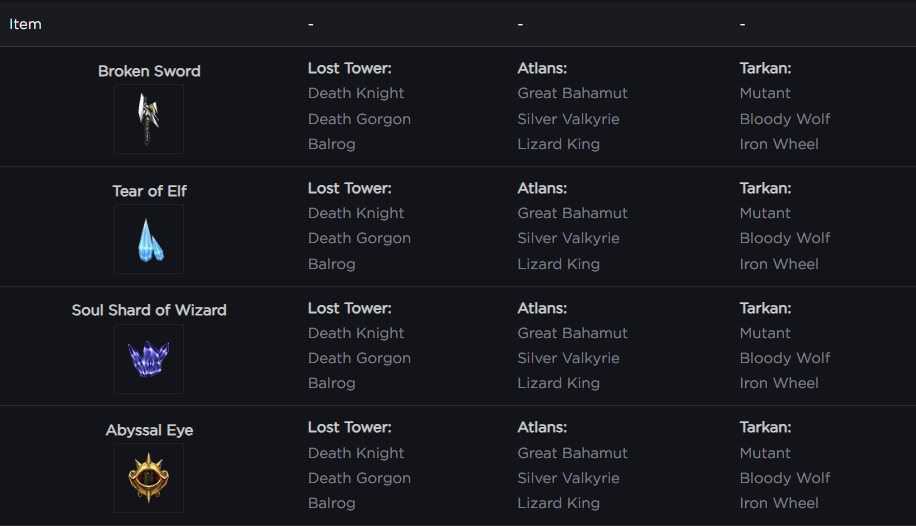Open Mutant in the Tear of Elf row
Image resolution: width=916 pixels, height=526 pixels.
pyautogui.click(x=765, y=213)
